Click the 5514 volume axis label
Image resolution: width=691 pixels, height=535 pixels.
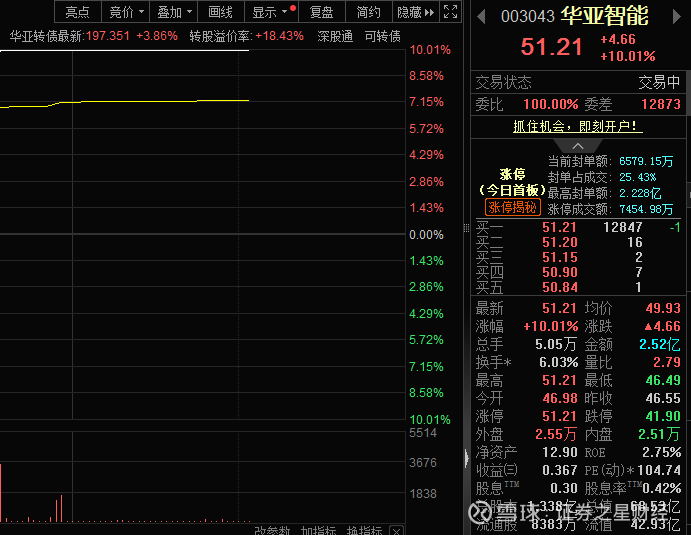(423, 433)
